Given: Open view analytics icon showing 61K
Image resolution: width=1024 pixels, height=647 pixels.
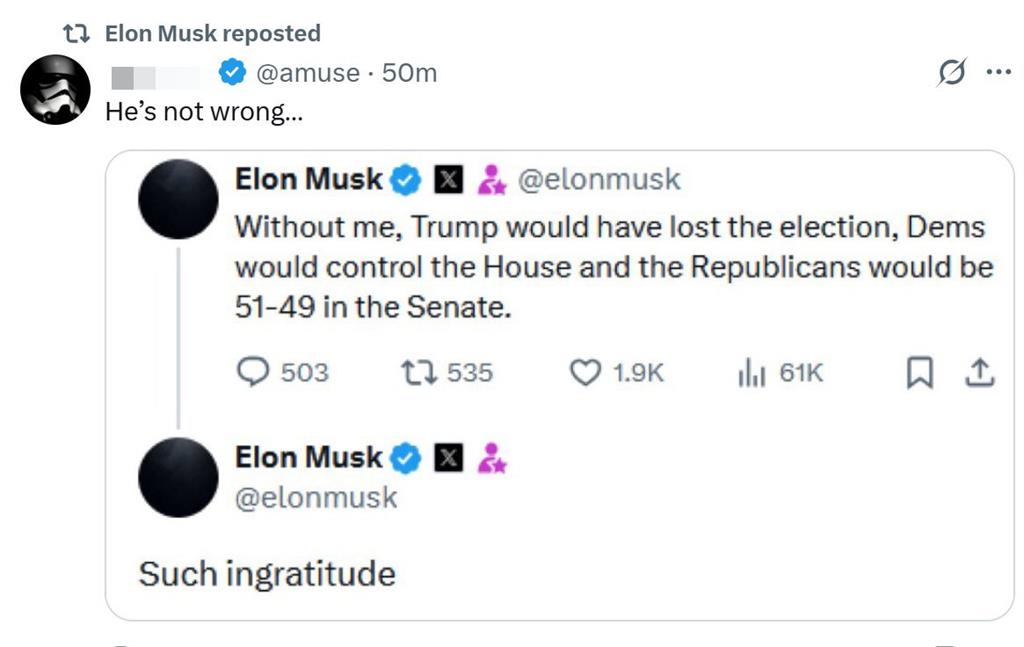Looking at the screenshot, I should 751,373.
